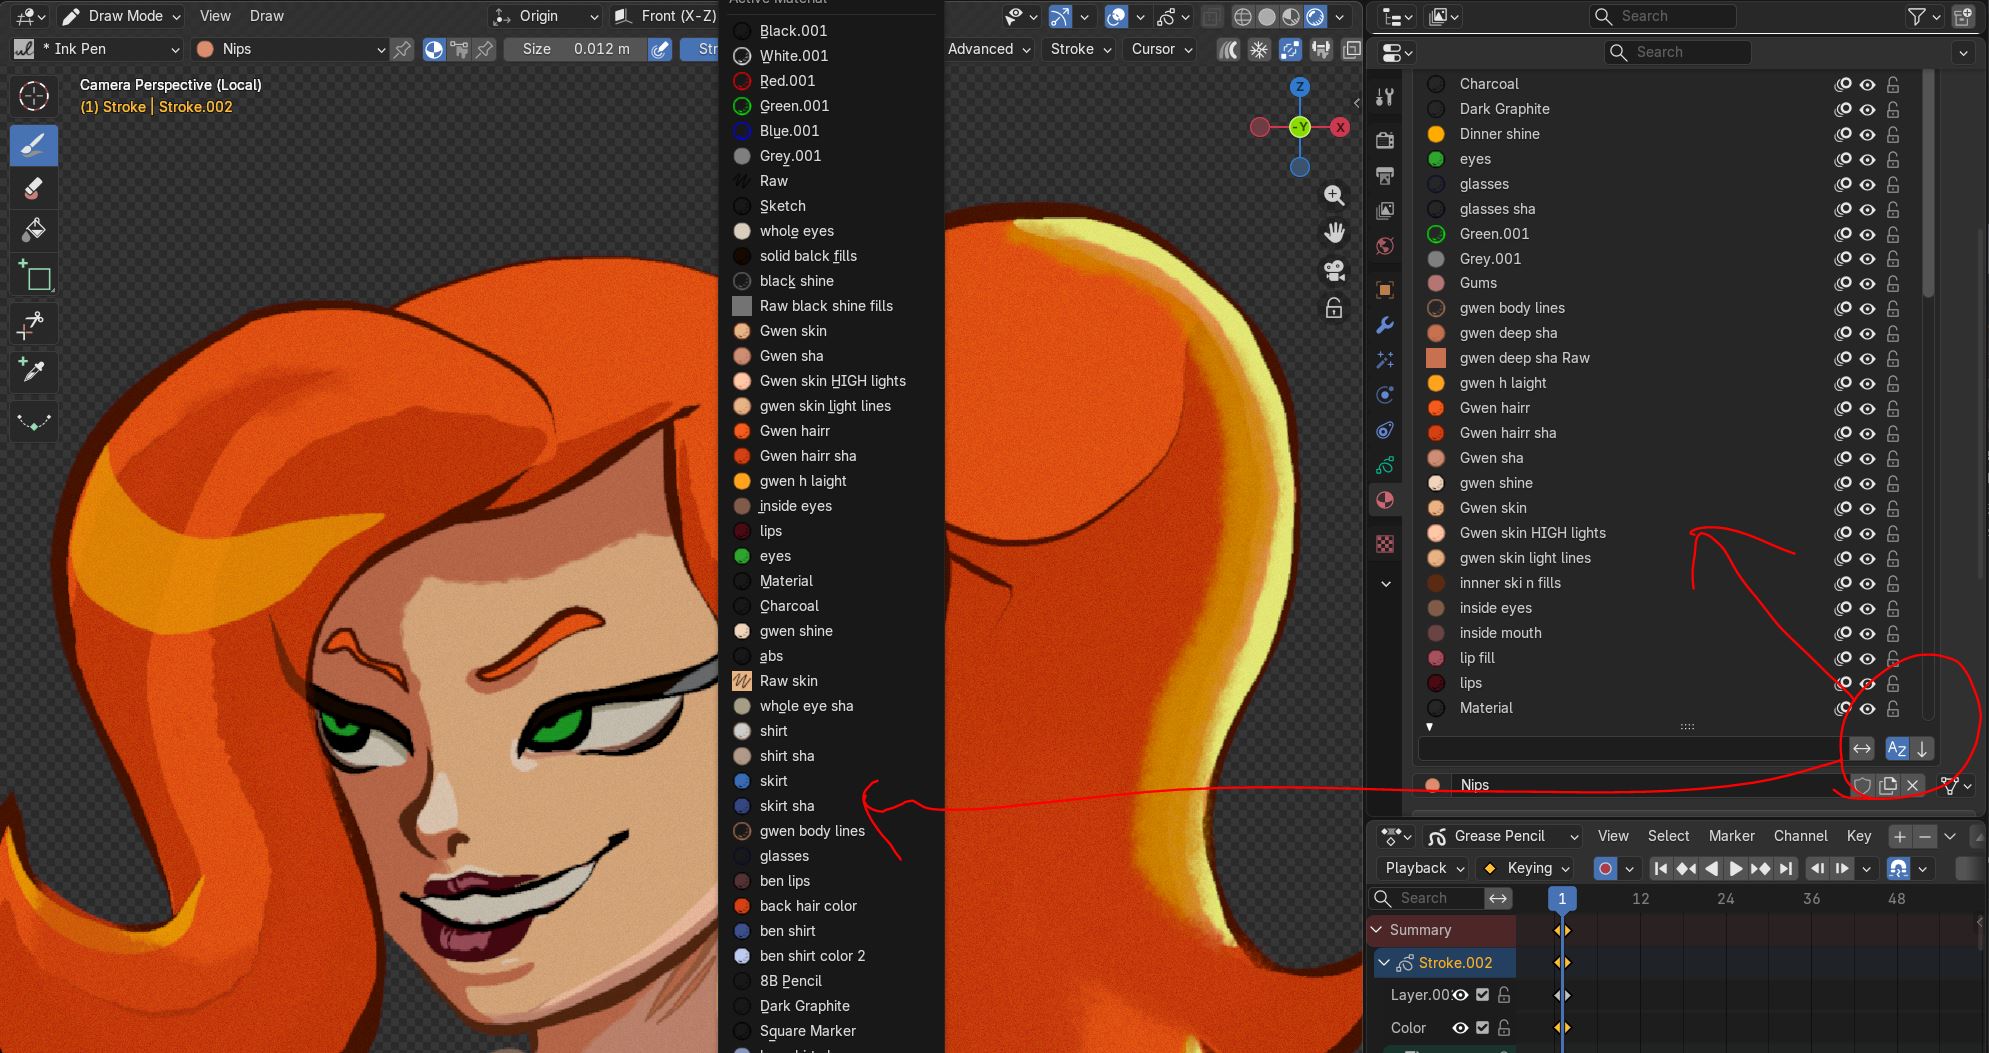Open the Origin stroke placement dropdown
This screenshot has height=1053, width=1989.
click(x=546, y=16)
